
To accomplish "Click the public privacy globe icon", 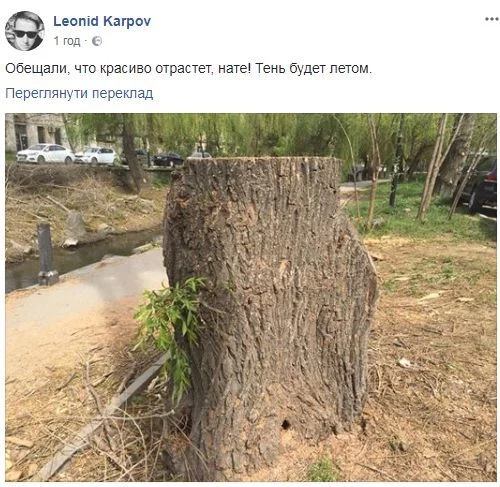I will (97, 41).
